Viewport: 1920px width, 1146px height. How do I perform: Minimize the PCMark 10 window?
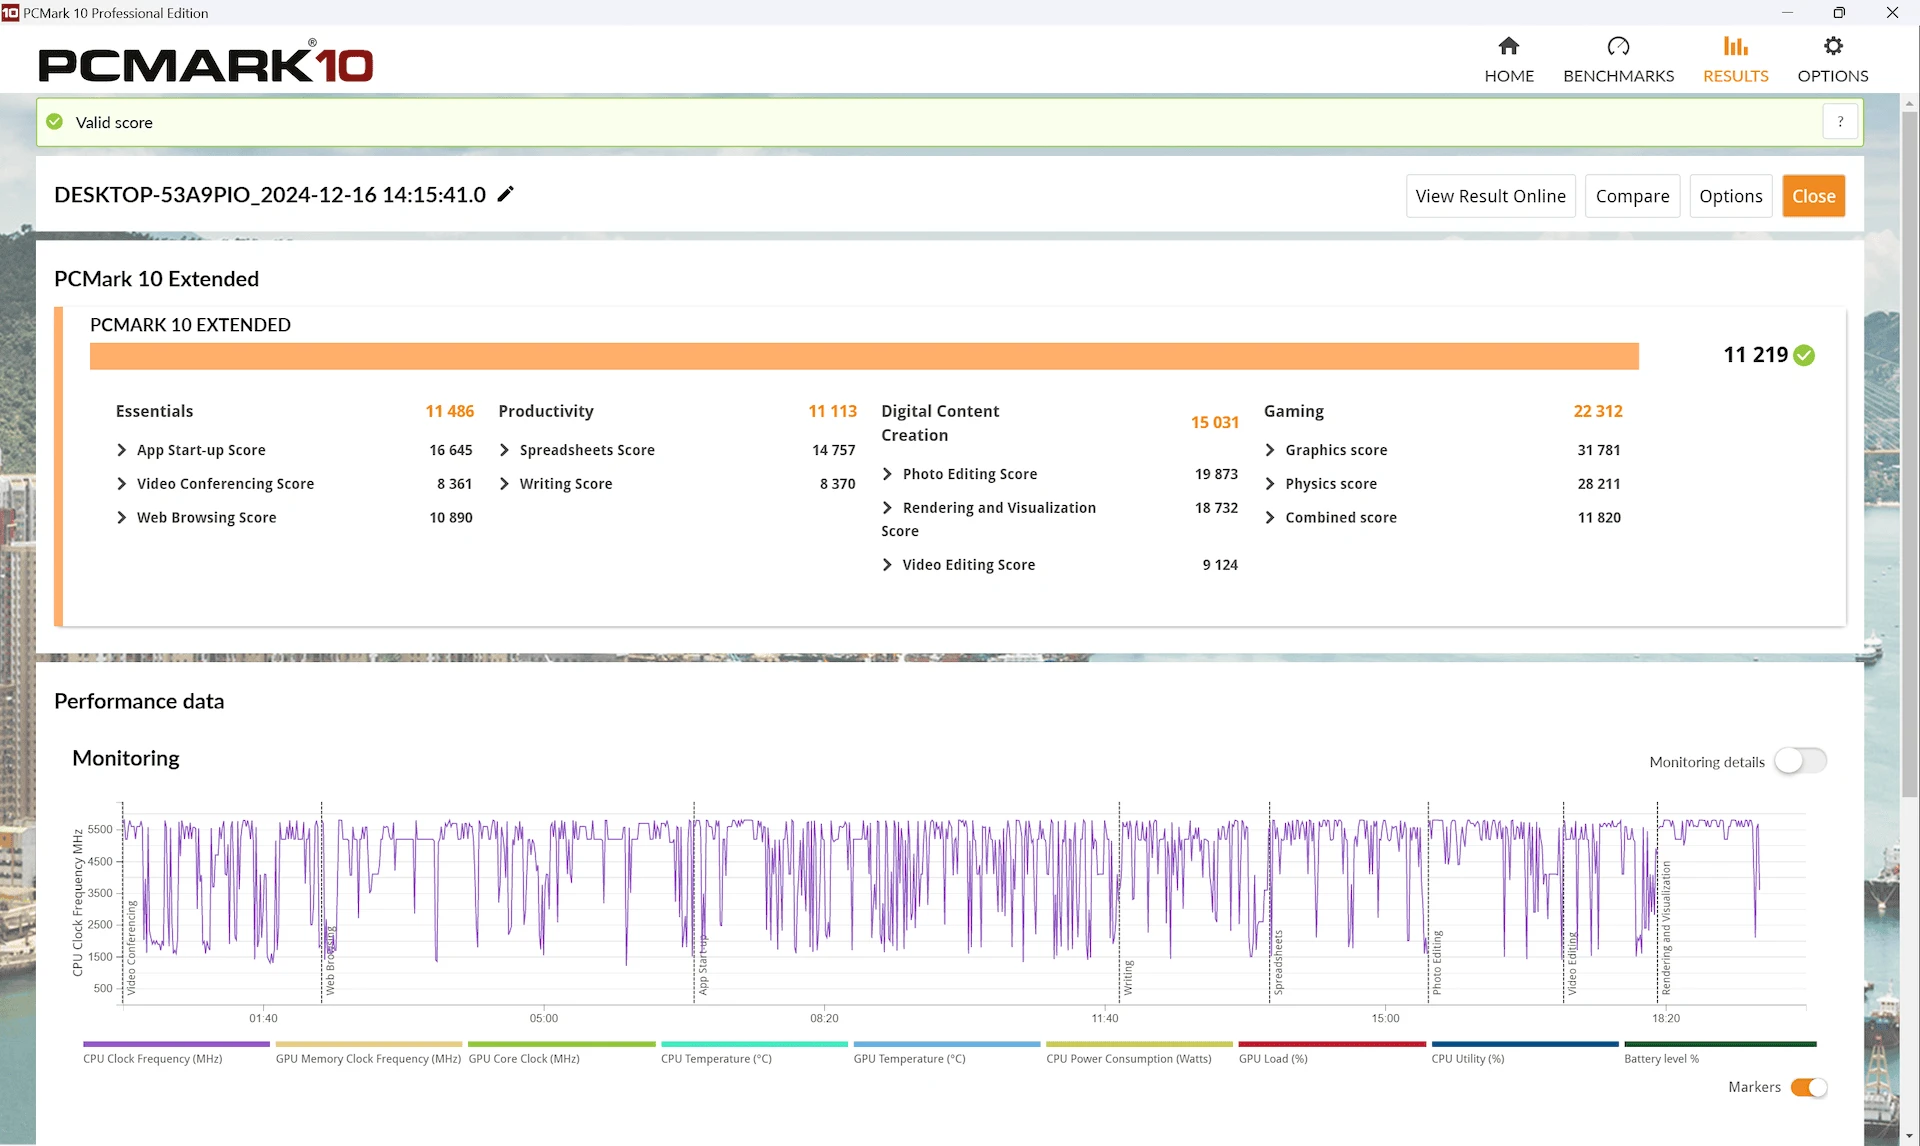[1787, 13]
